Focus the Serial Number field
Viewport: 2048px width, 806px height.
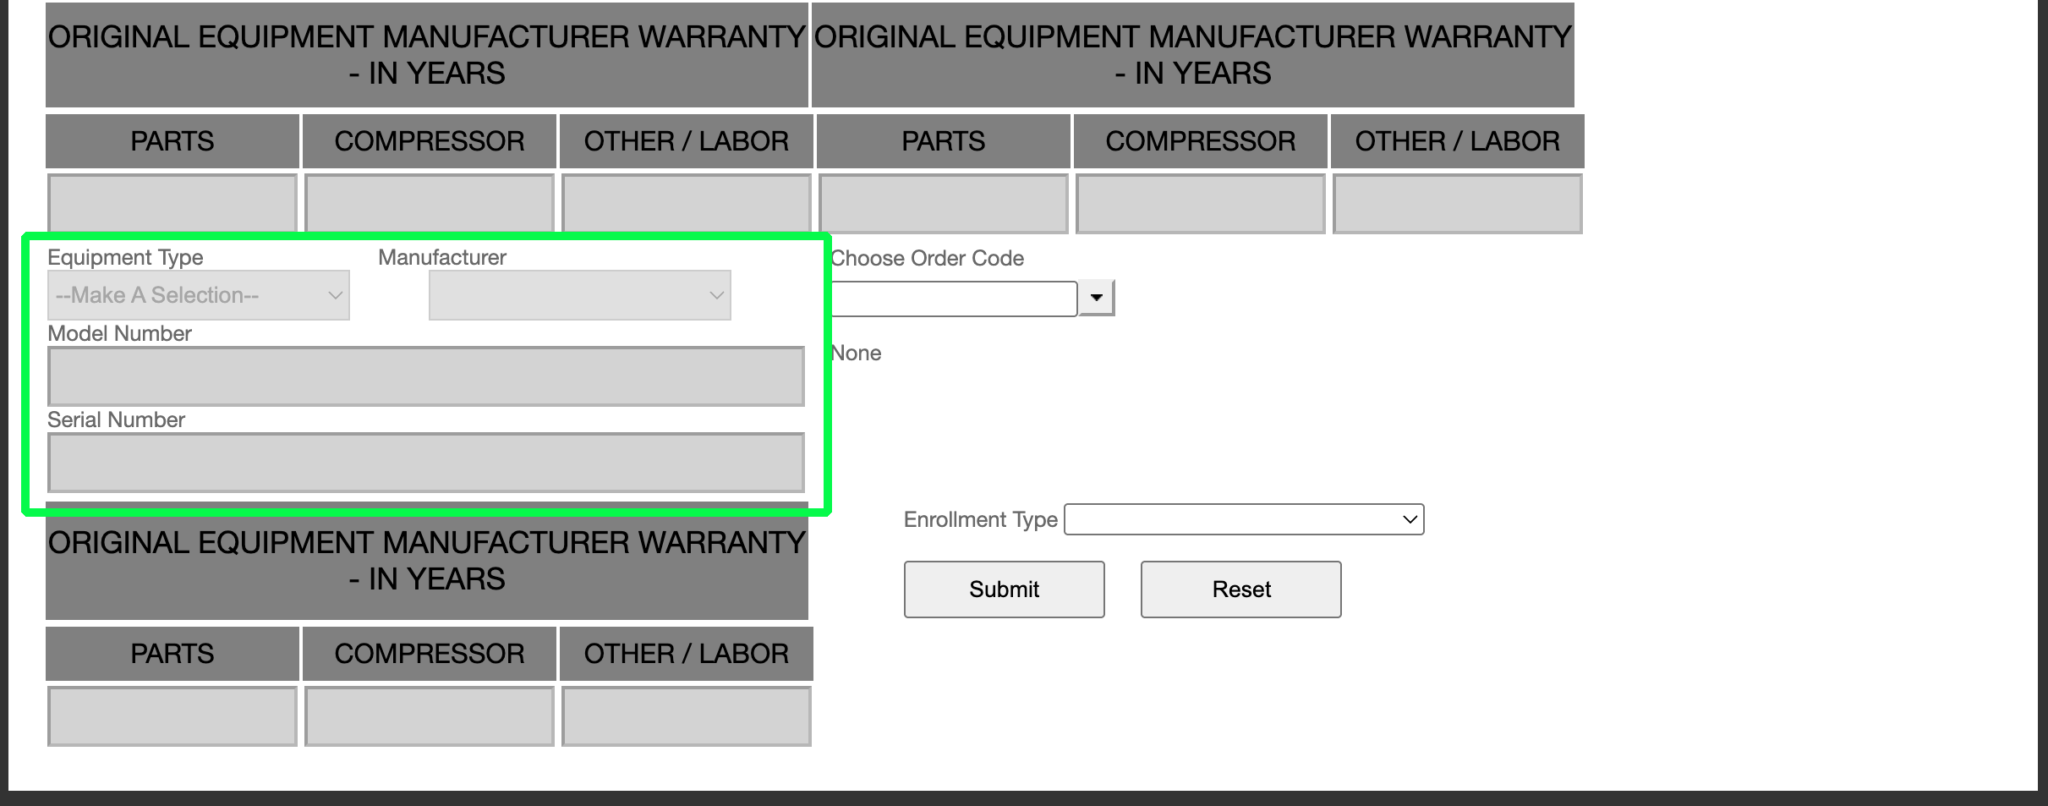[x=426, y=463]
